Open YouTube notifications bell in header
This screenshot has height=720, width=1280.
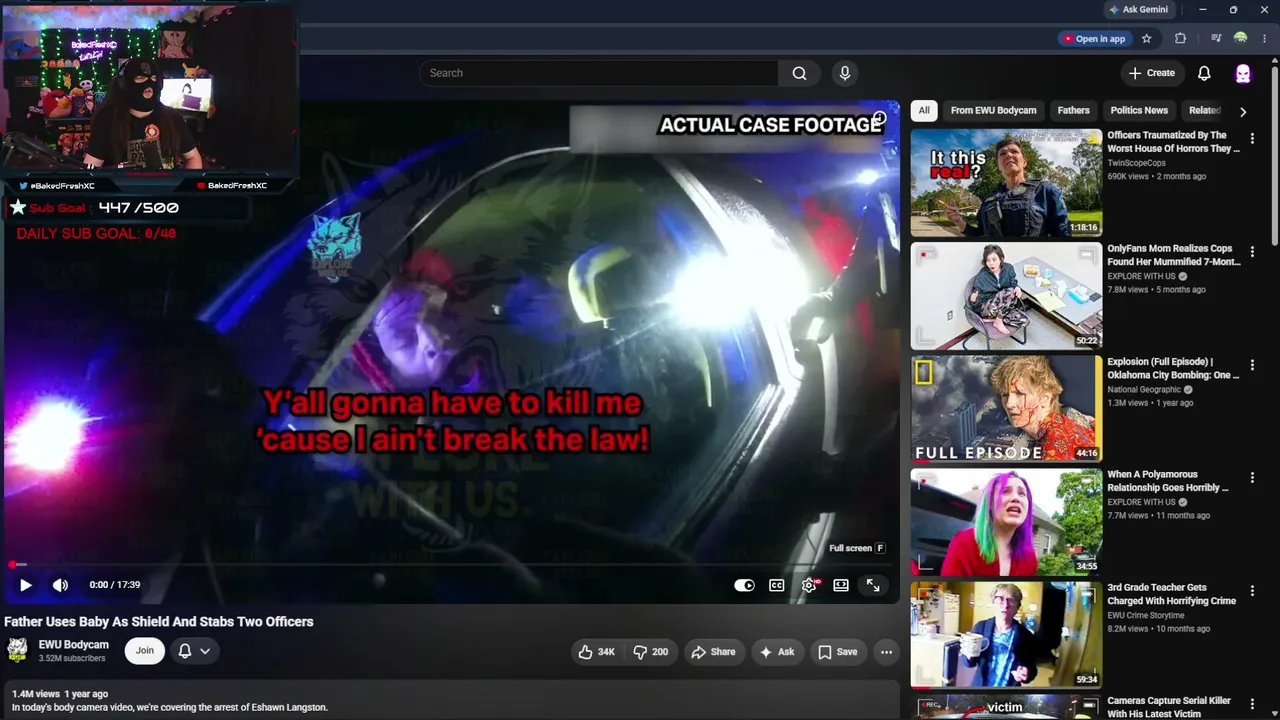(1204, 73)
